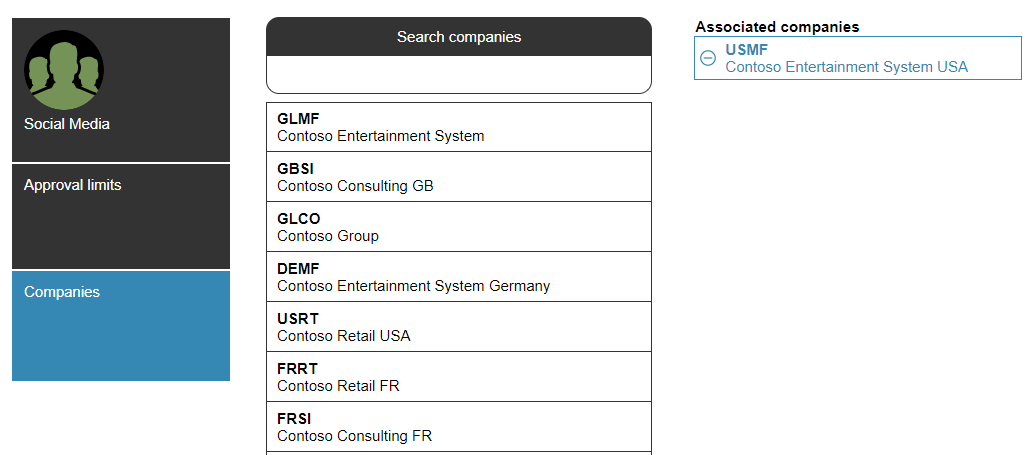
Task: Click the USMF associated company code
Action: 746,50
